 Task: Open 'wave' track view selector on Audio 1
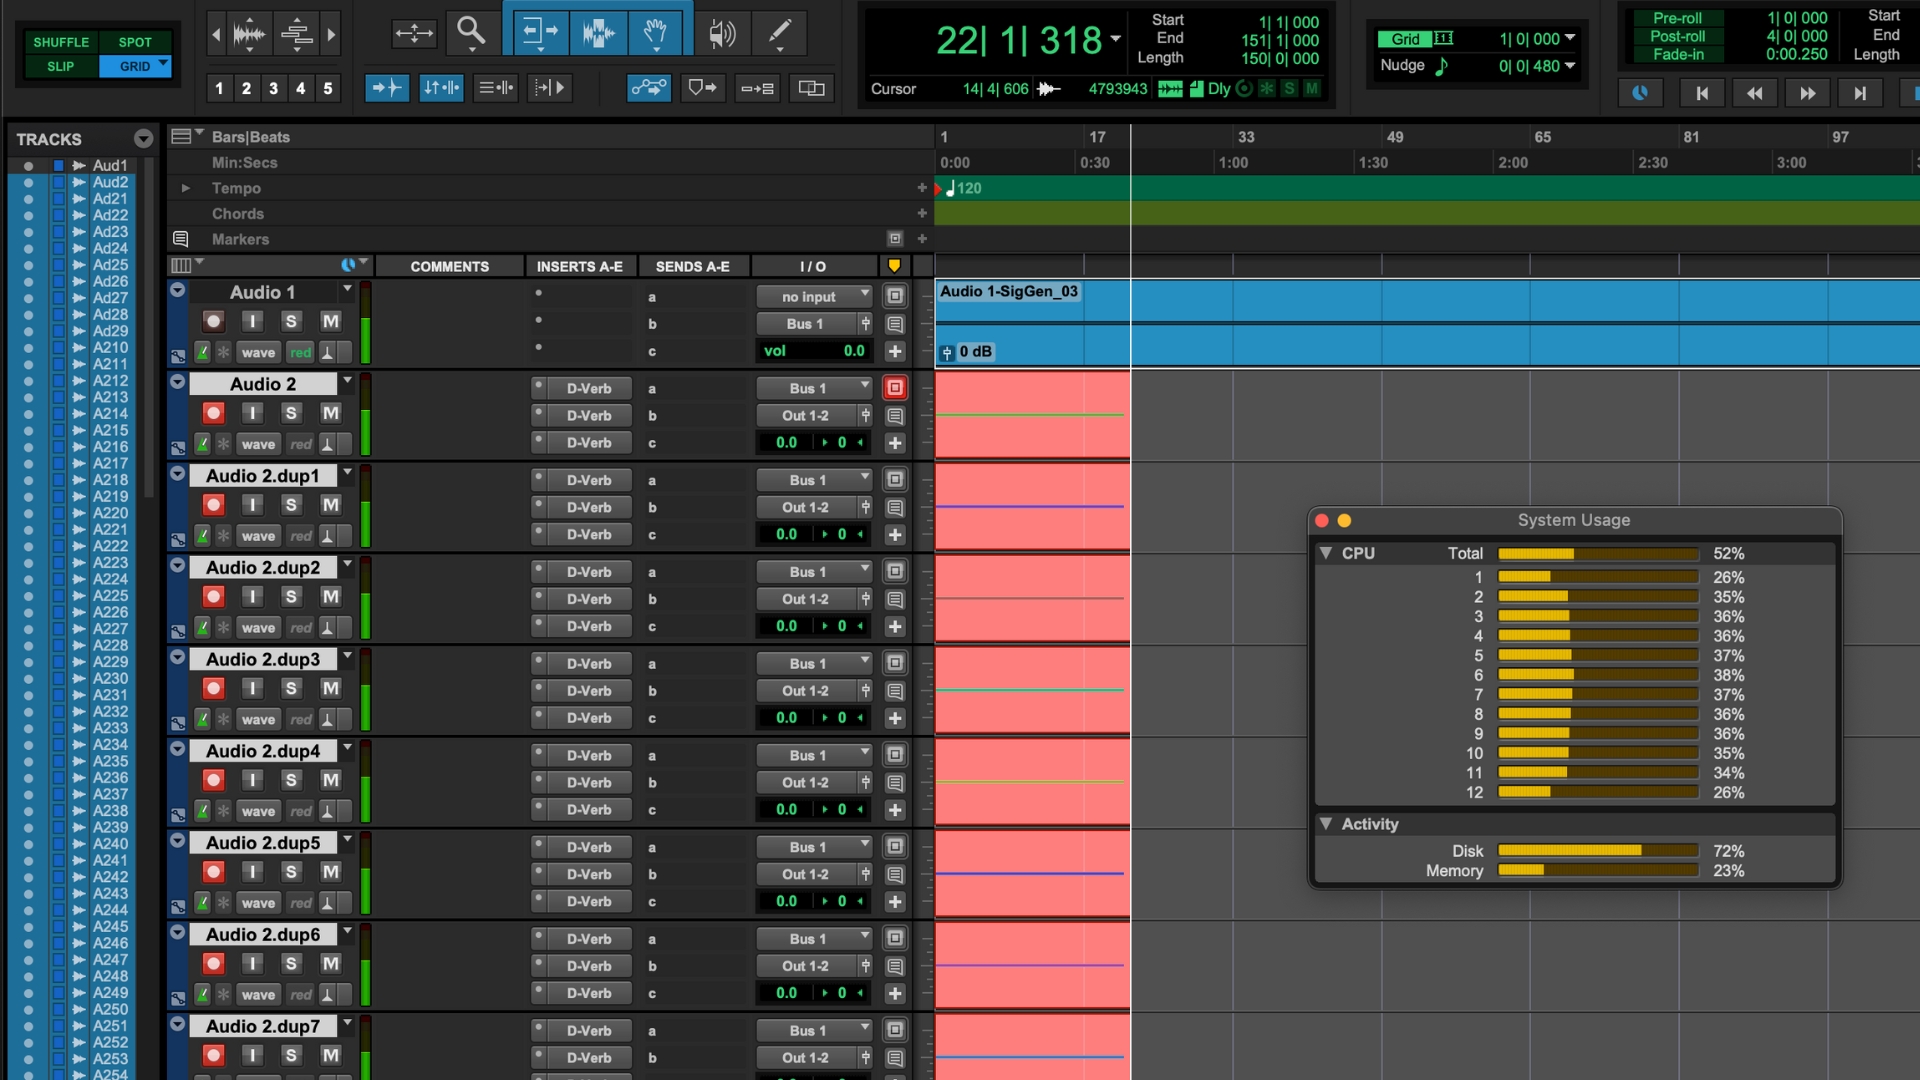pos(258,352)
